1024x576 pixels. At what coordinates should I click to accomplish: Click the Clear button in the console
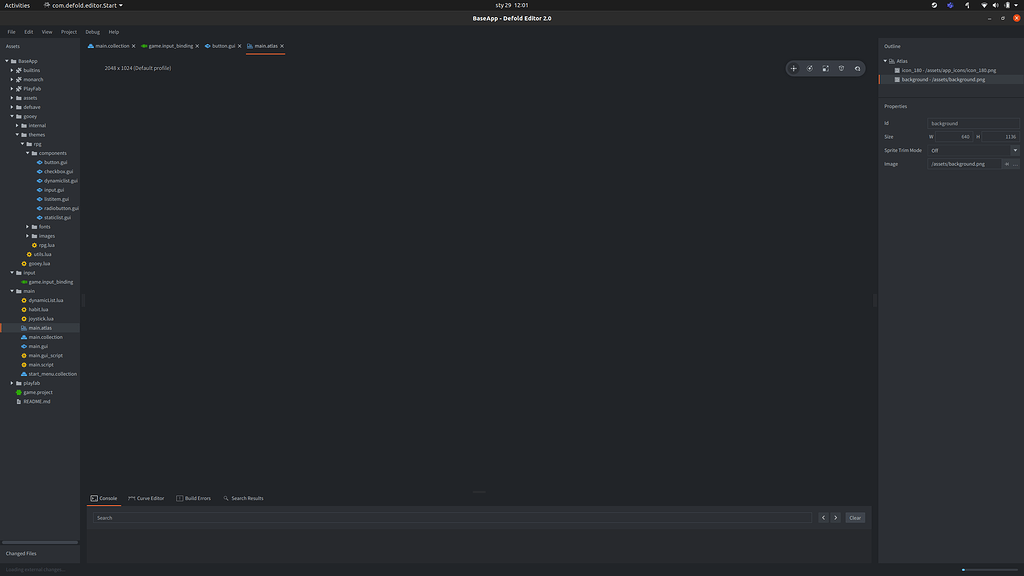pyautogui.click(x=855, y=517)
